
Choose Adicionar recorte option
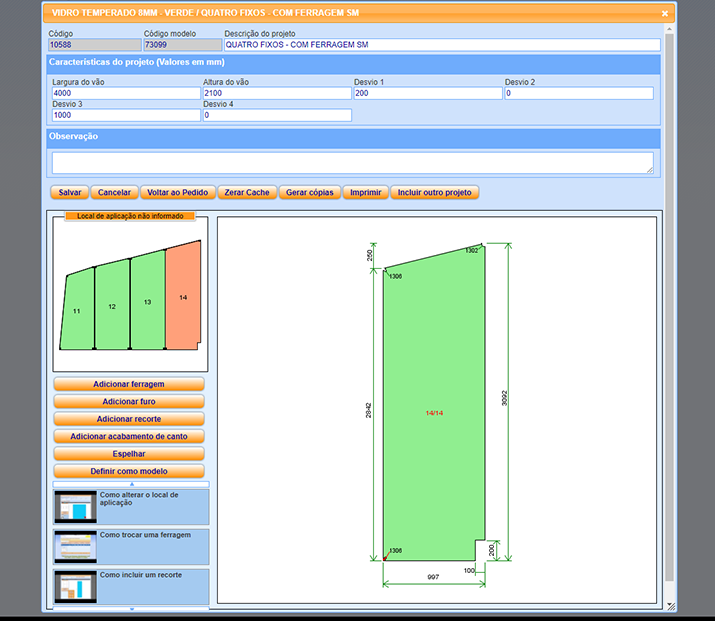(x=129, y=419)
